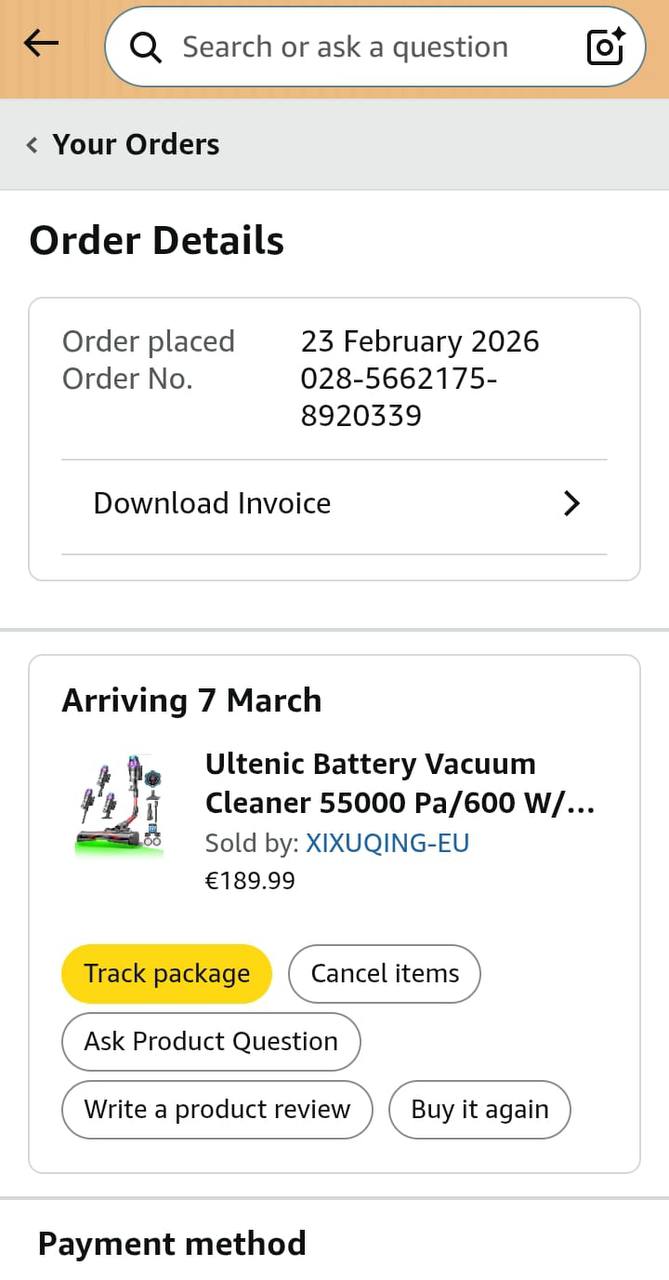Click the magnifying glass search icon
The width and height of the screenshot is (669, 1280).
click(146, 47)
